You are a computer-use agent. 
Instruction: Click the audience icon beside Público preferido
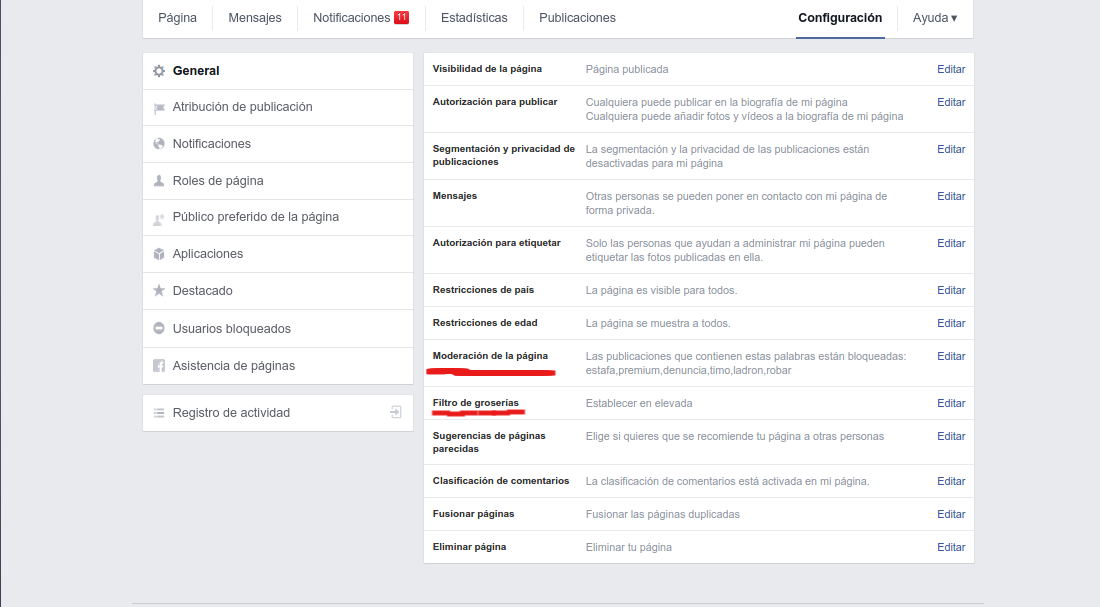click(159, 218)
